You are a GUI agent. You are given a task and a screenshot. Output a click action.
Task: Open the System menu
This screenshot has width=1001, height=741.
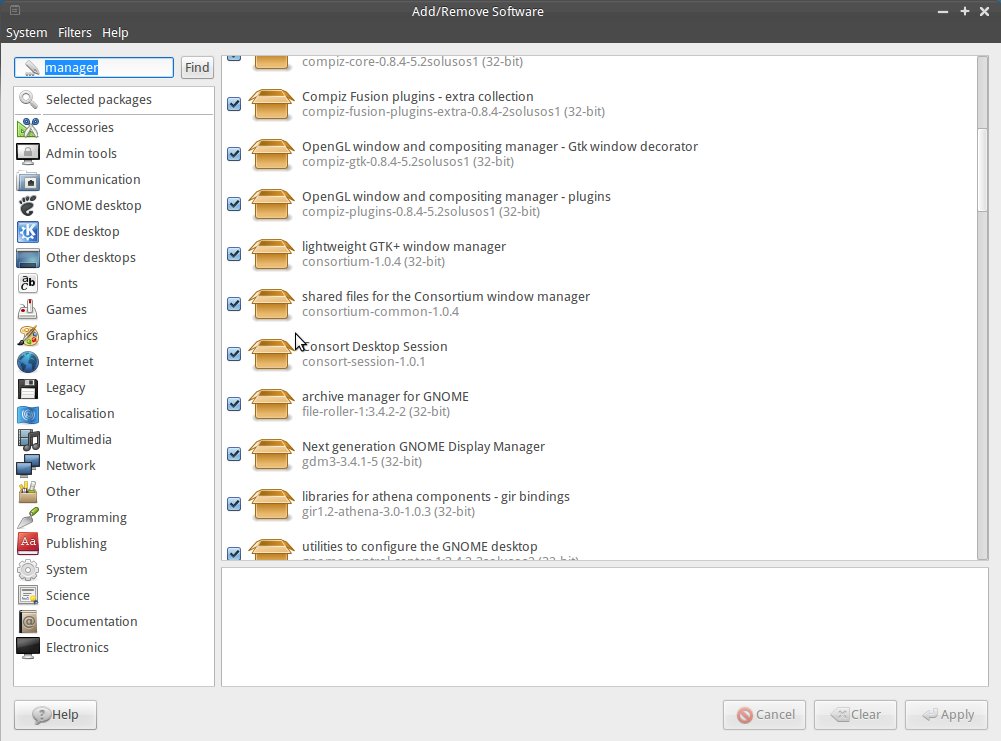click(x=27, y=33)
